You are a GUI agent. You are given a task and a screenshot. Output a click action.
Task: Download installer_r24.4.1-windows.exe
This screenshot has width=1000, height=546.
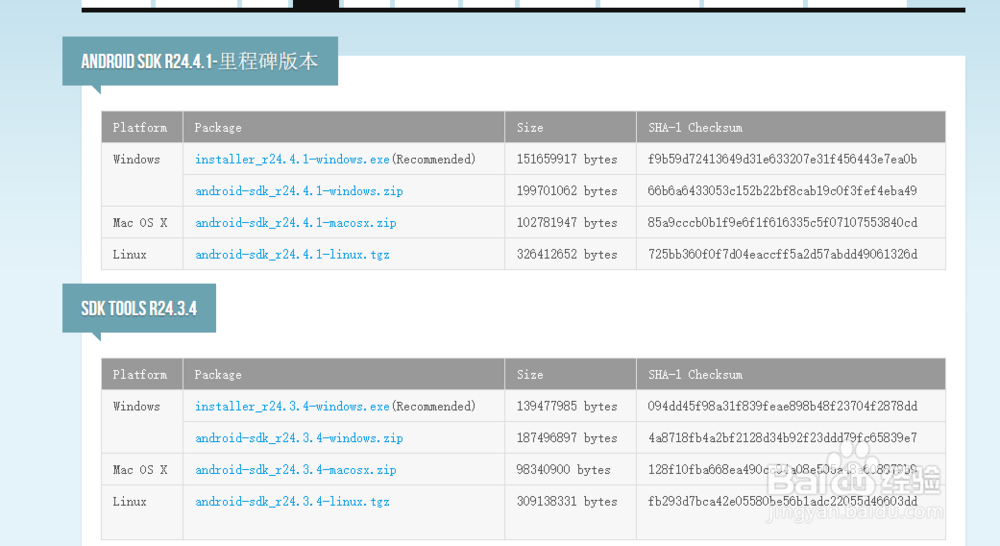tap(292, 159)
